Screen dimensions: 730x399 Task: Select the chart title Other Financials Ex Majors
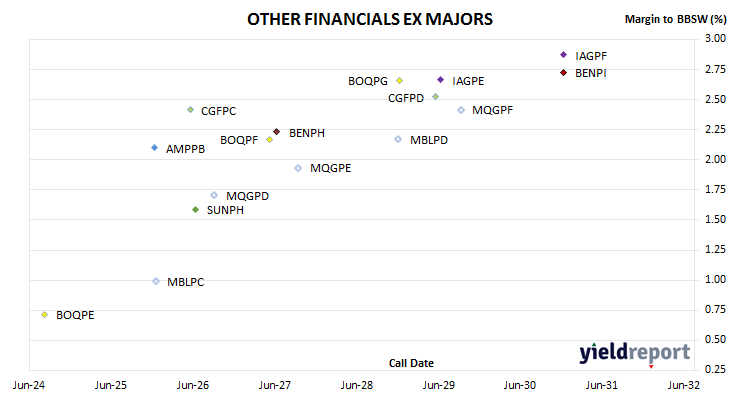click(370, 19)
